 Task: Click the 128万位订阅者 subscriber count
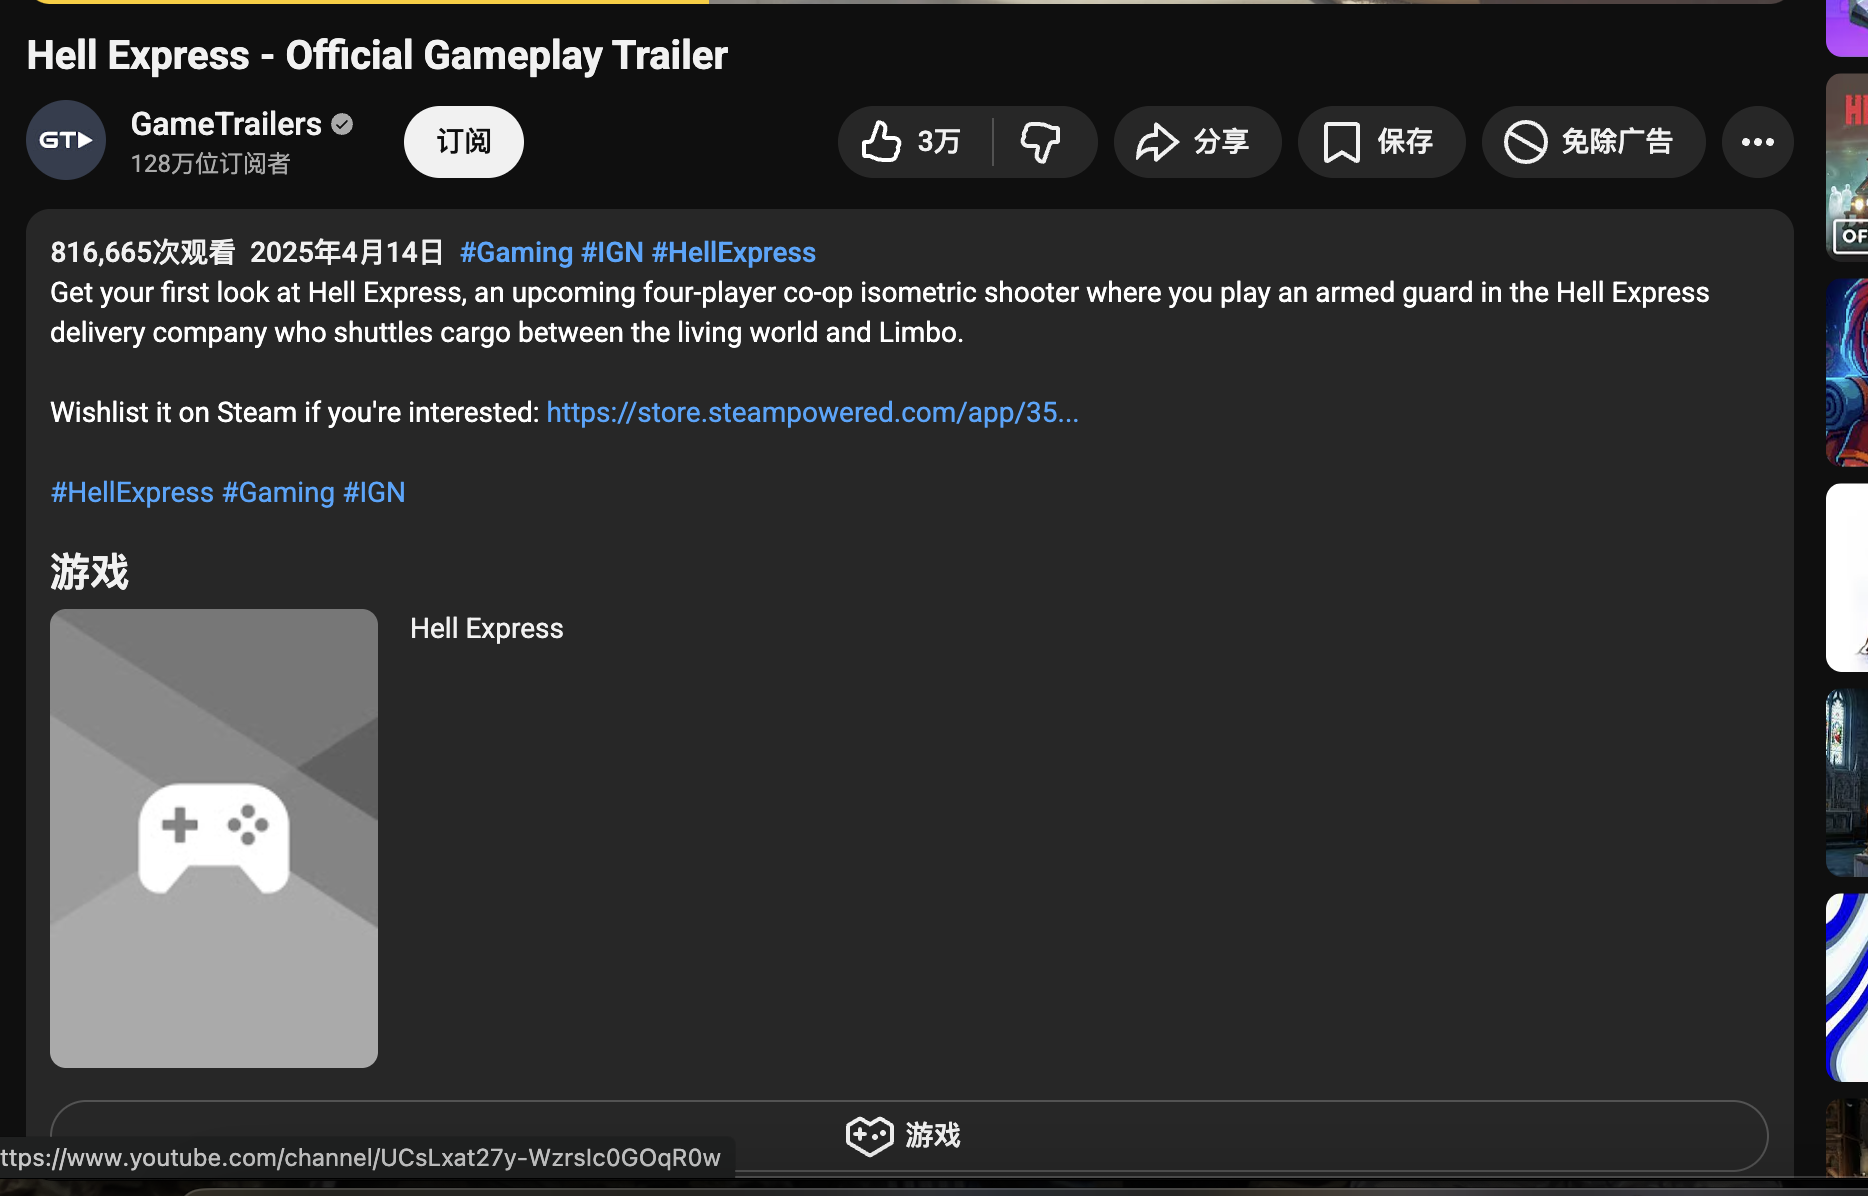(x=210, y=163)
